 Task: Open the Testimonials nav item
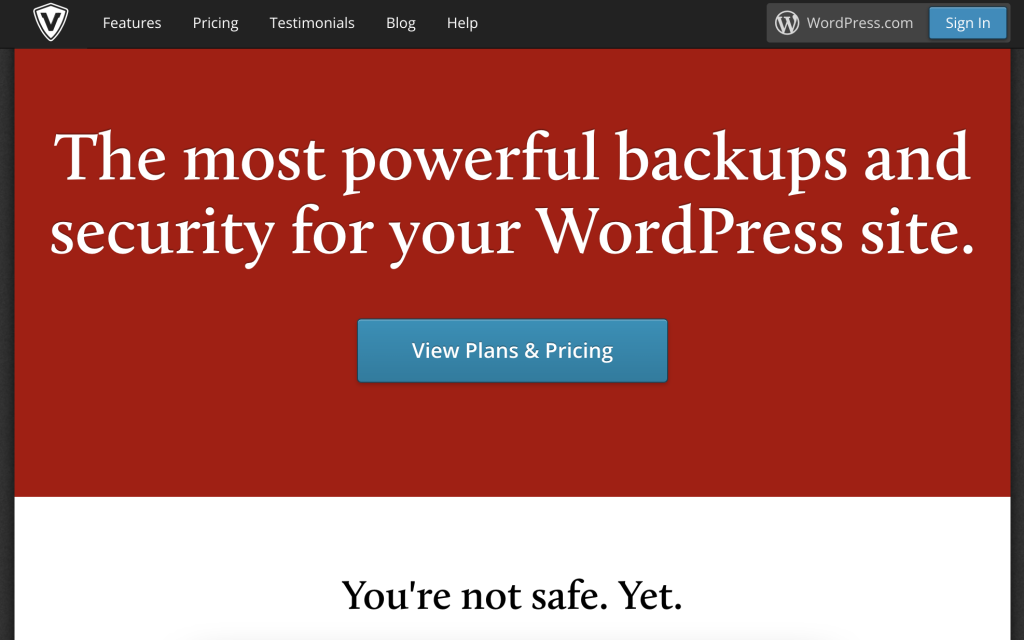point(312,23)
